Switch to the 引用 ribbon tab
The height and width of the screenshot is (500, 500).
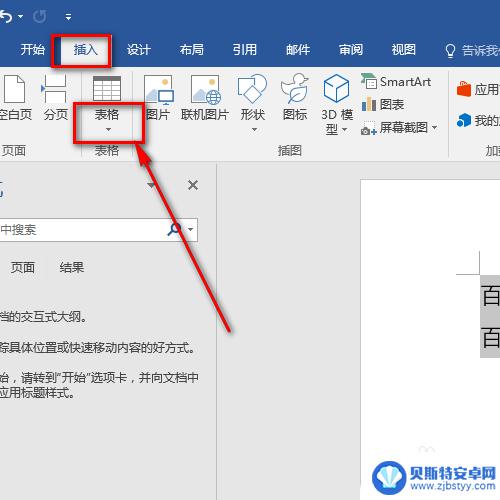pos(245,50)
